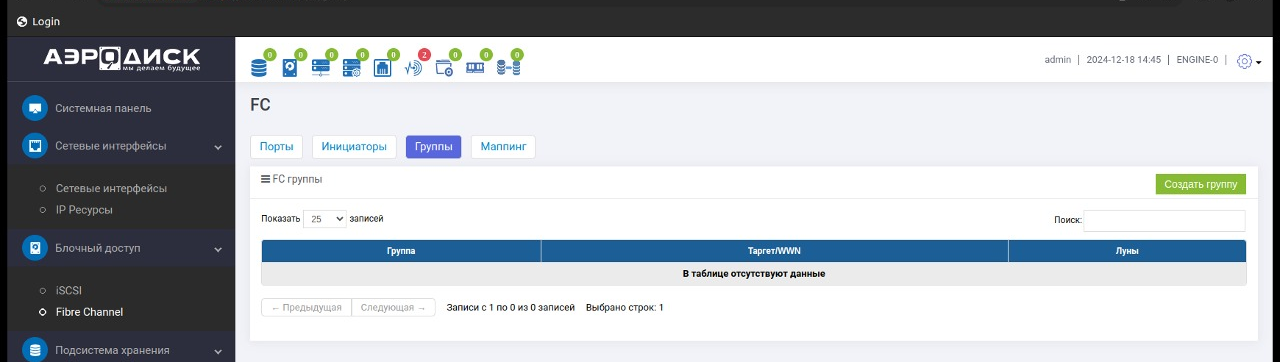The width and height of the screenshot is (1280, 362).
Task: Open Системная панель in sidebar
Action: (x=104, y=108)
